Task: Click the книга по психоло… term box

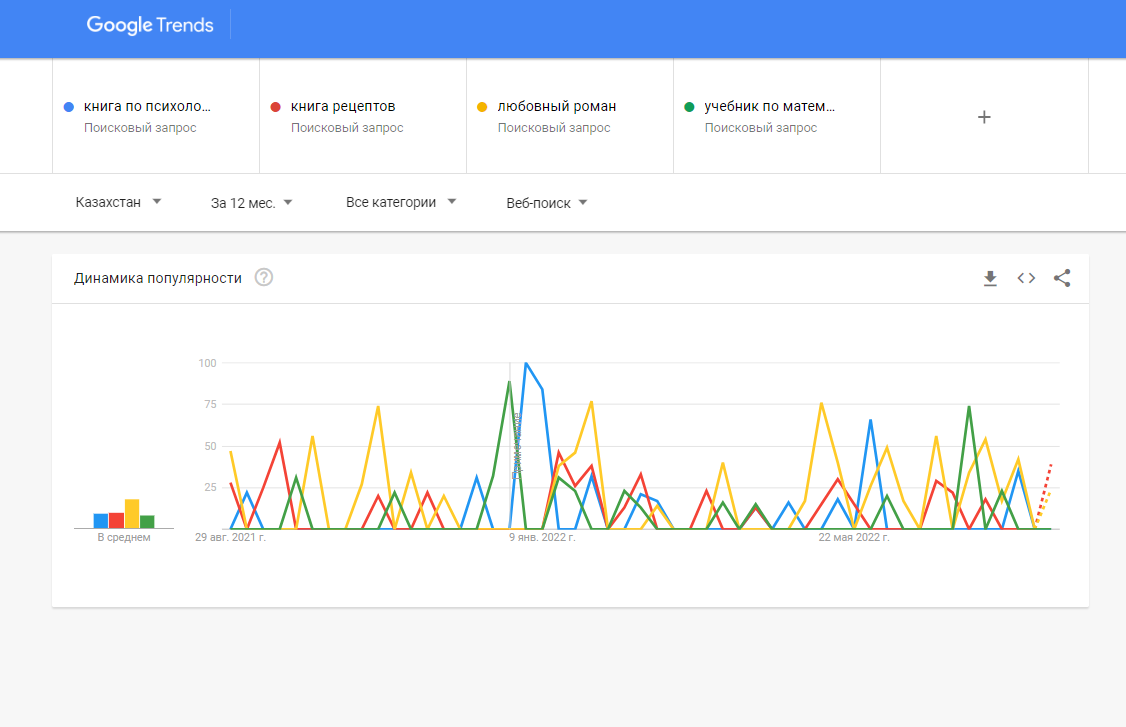Action: coord(156,116)
